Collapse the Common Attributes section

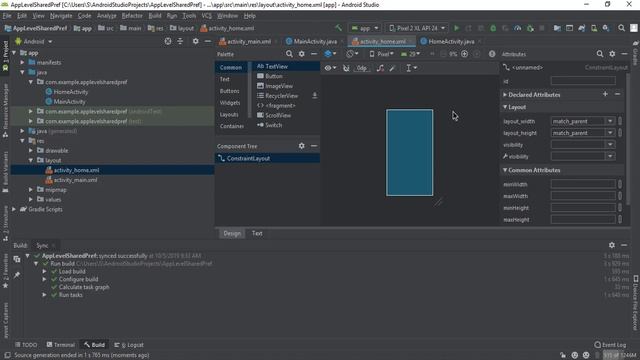click(505, 170)
